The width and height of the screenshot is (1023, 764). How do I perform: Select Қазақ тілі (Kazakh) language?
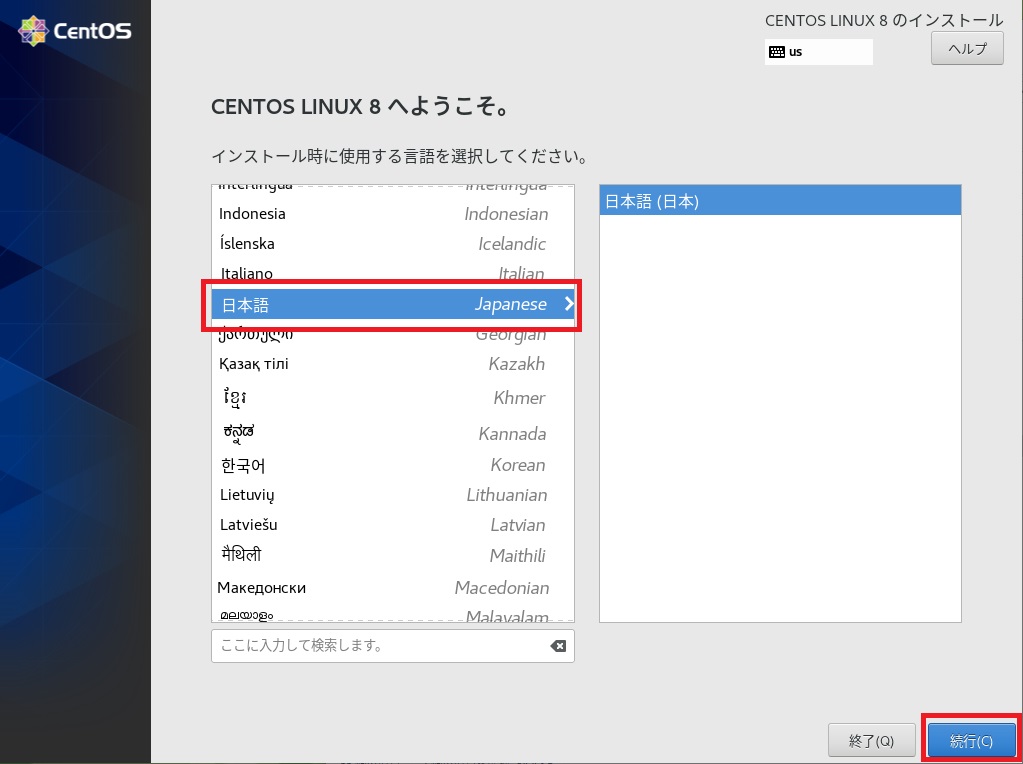click(393, 364)
